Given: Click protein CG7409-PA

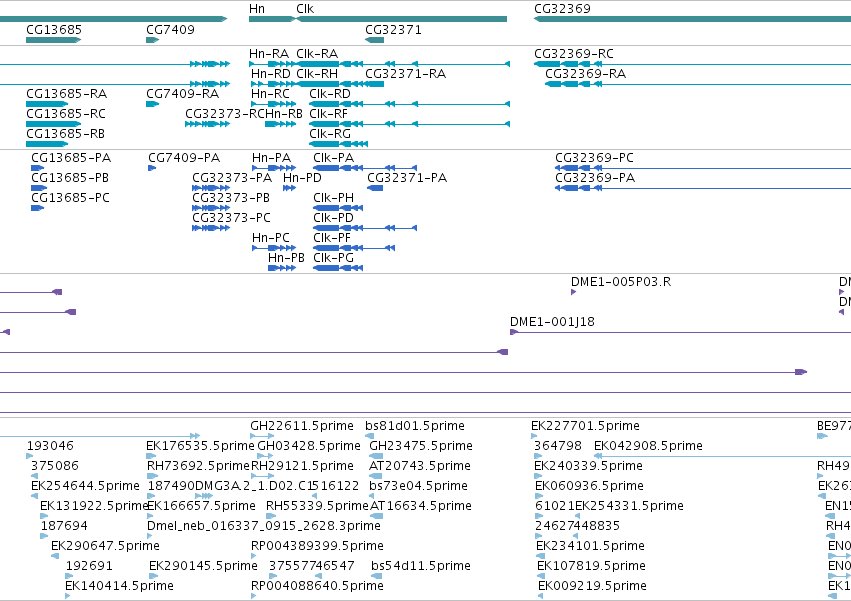Looking at the screenshot, I should point(184,158).
